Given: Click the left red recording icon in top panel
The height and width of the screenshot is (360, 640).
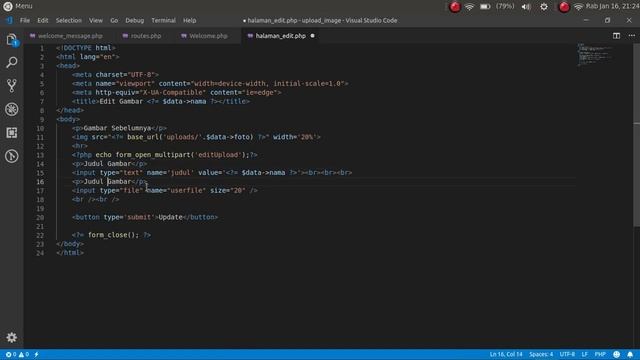Looking at the screenshot, I should (455, 7).
